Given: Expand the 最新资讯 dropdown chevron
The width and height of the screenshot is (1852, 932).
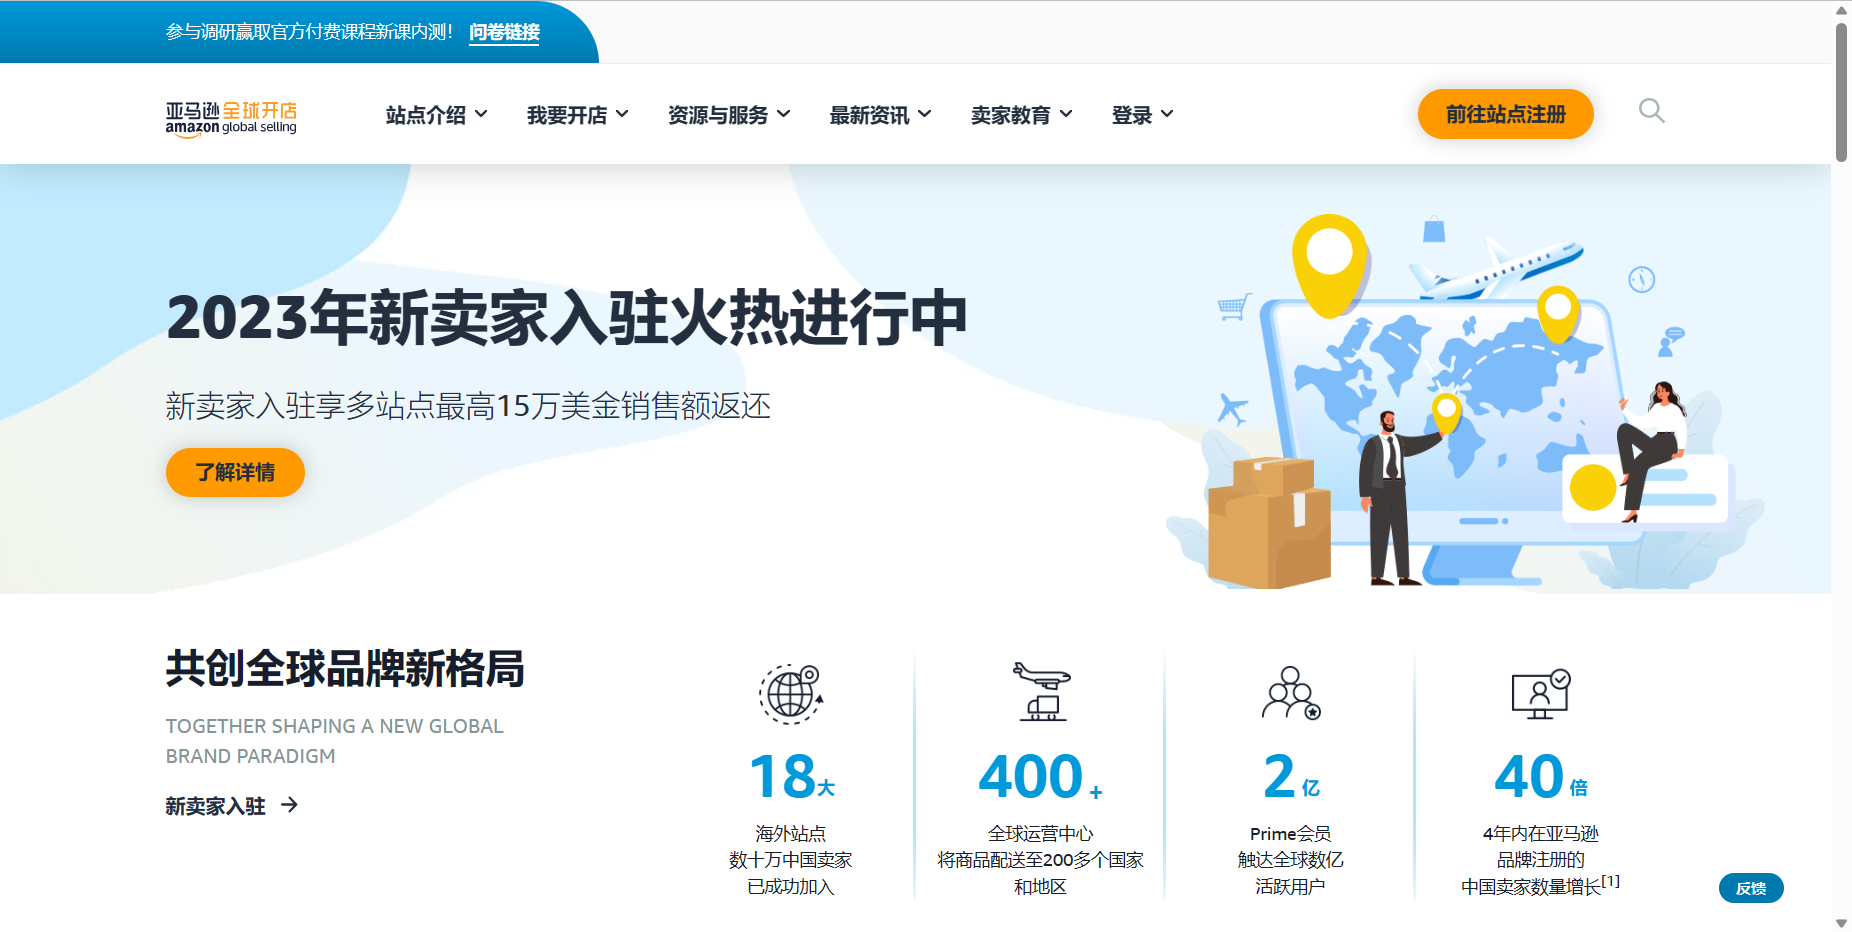Looking at the screenshot, I should pyautogui.click(x=925, y=114).
